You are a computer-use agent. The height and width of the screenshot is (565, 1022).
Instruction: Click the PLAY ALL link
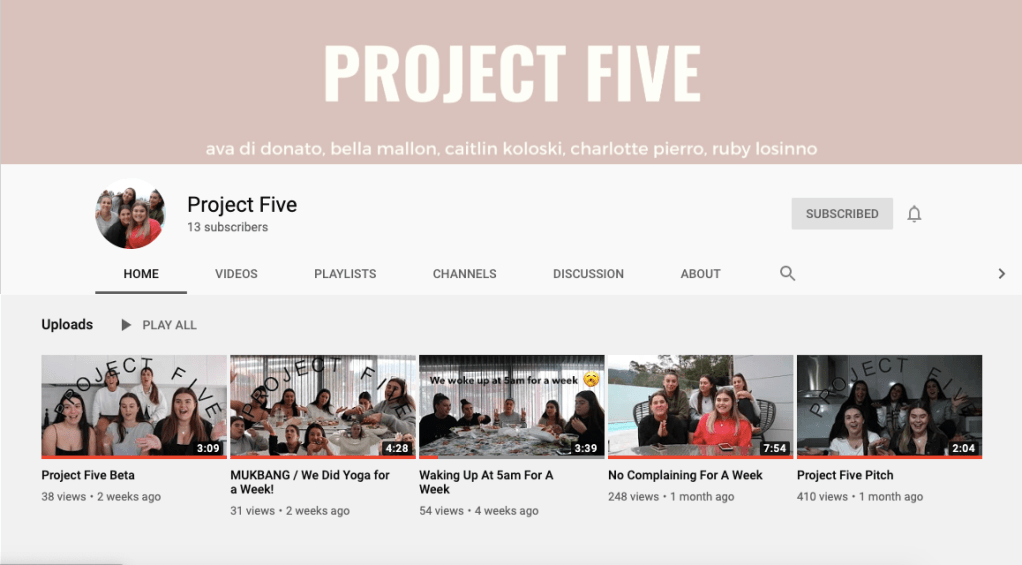click(169, 325)
